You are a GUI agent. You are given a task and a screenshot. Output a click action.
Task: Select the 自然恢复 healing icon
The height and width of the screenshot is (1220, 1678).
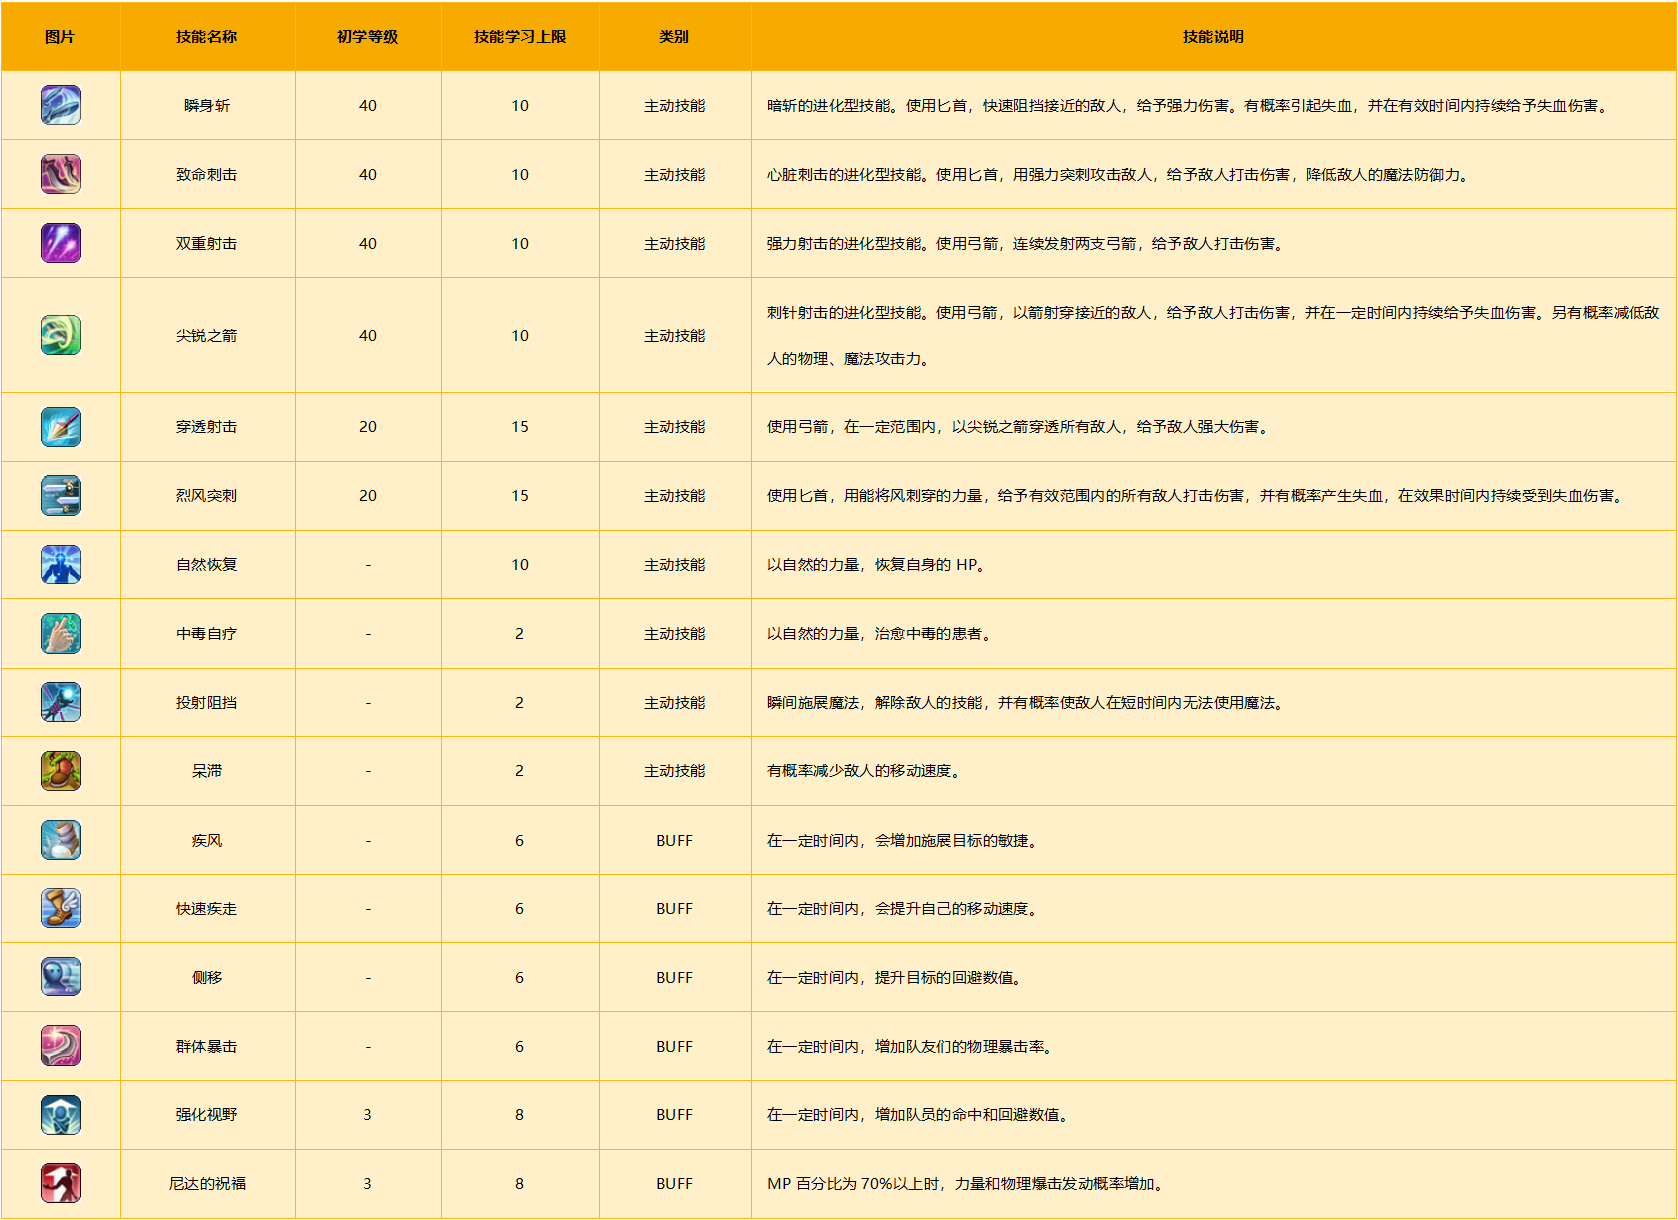[x=61, y=565]
